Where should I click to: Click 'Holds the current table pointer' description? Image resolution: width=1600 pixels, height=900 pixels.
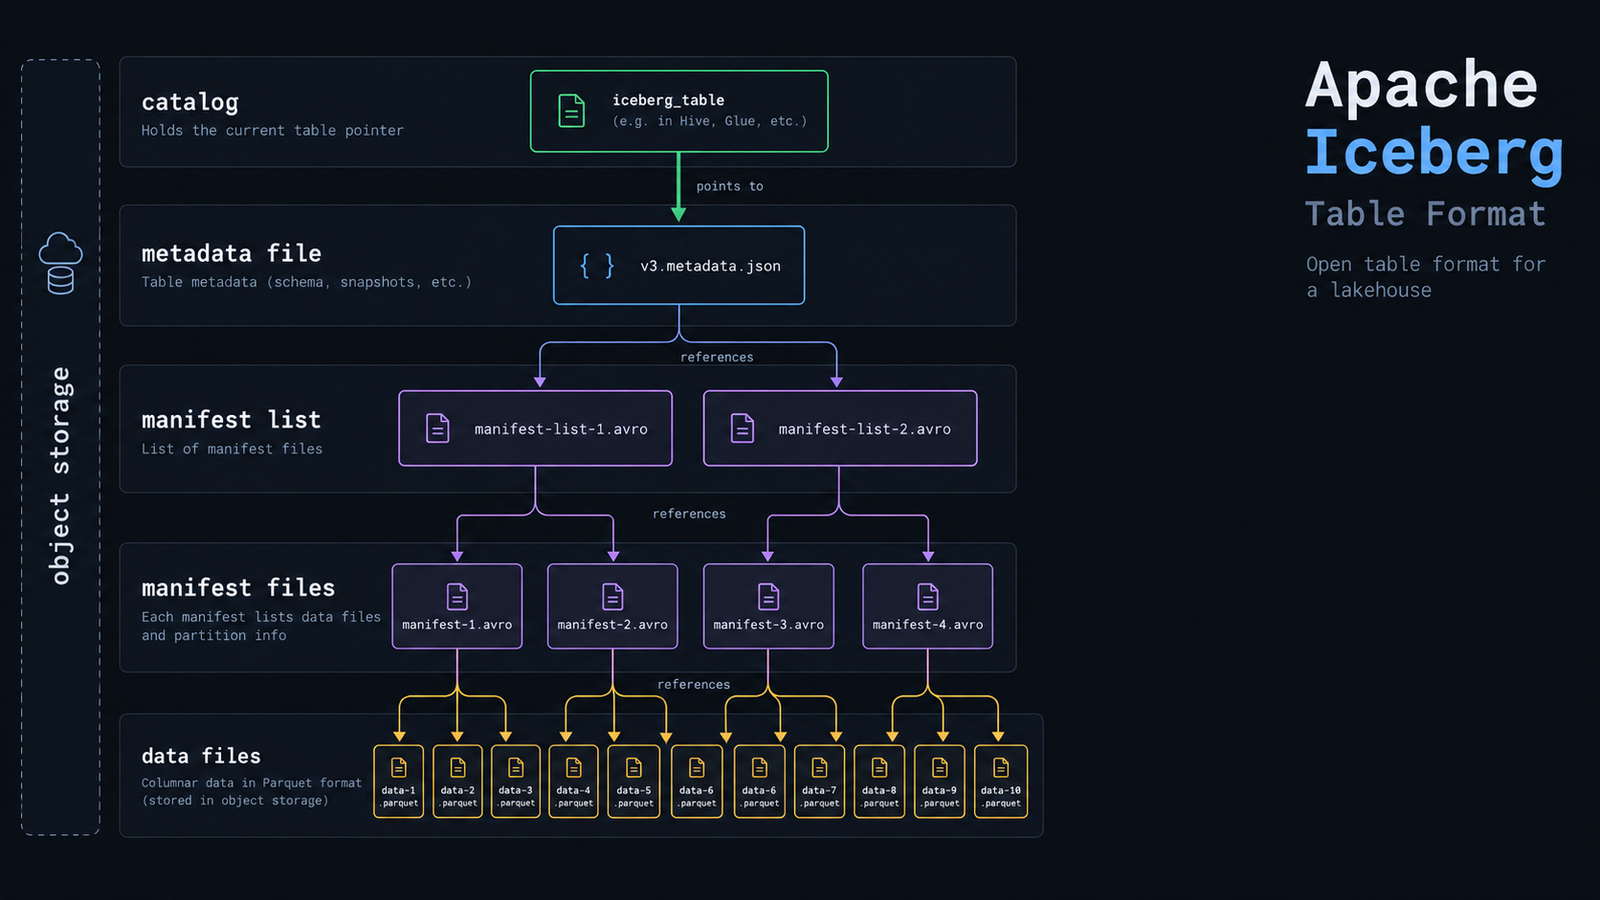[x=272, y=131]
